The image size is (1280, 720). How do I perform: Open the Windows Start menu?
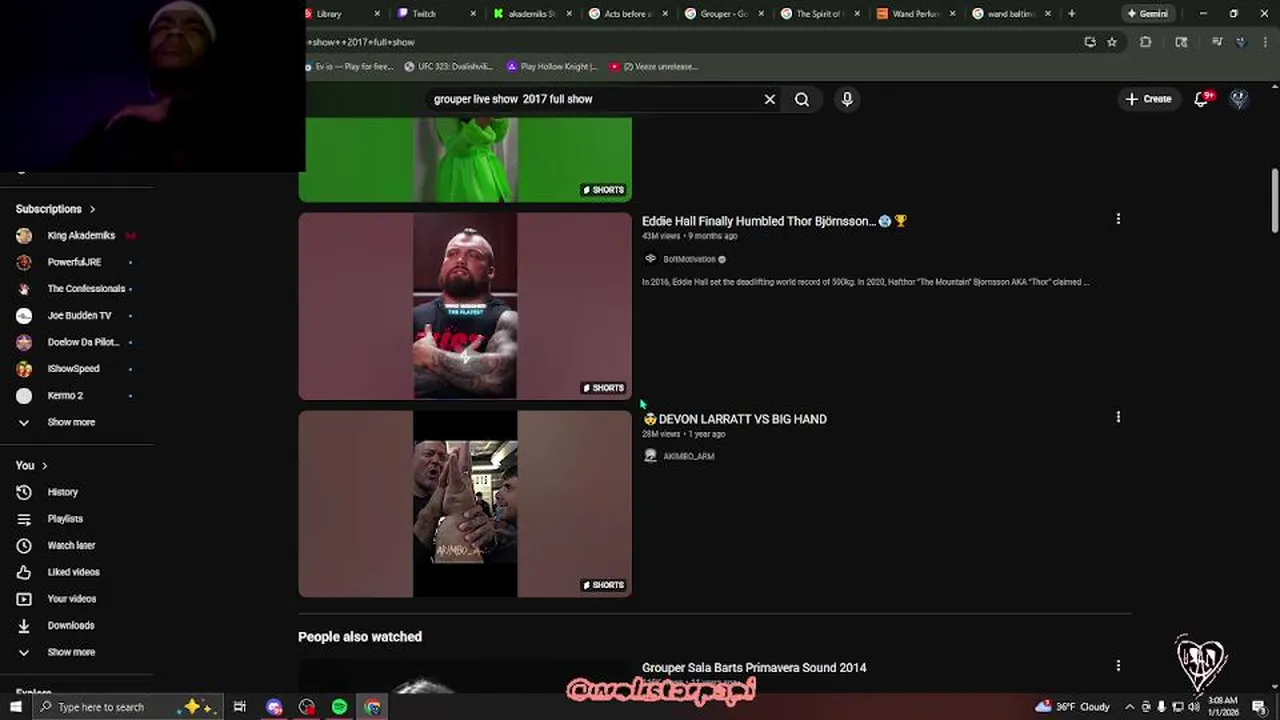[15, 707]
